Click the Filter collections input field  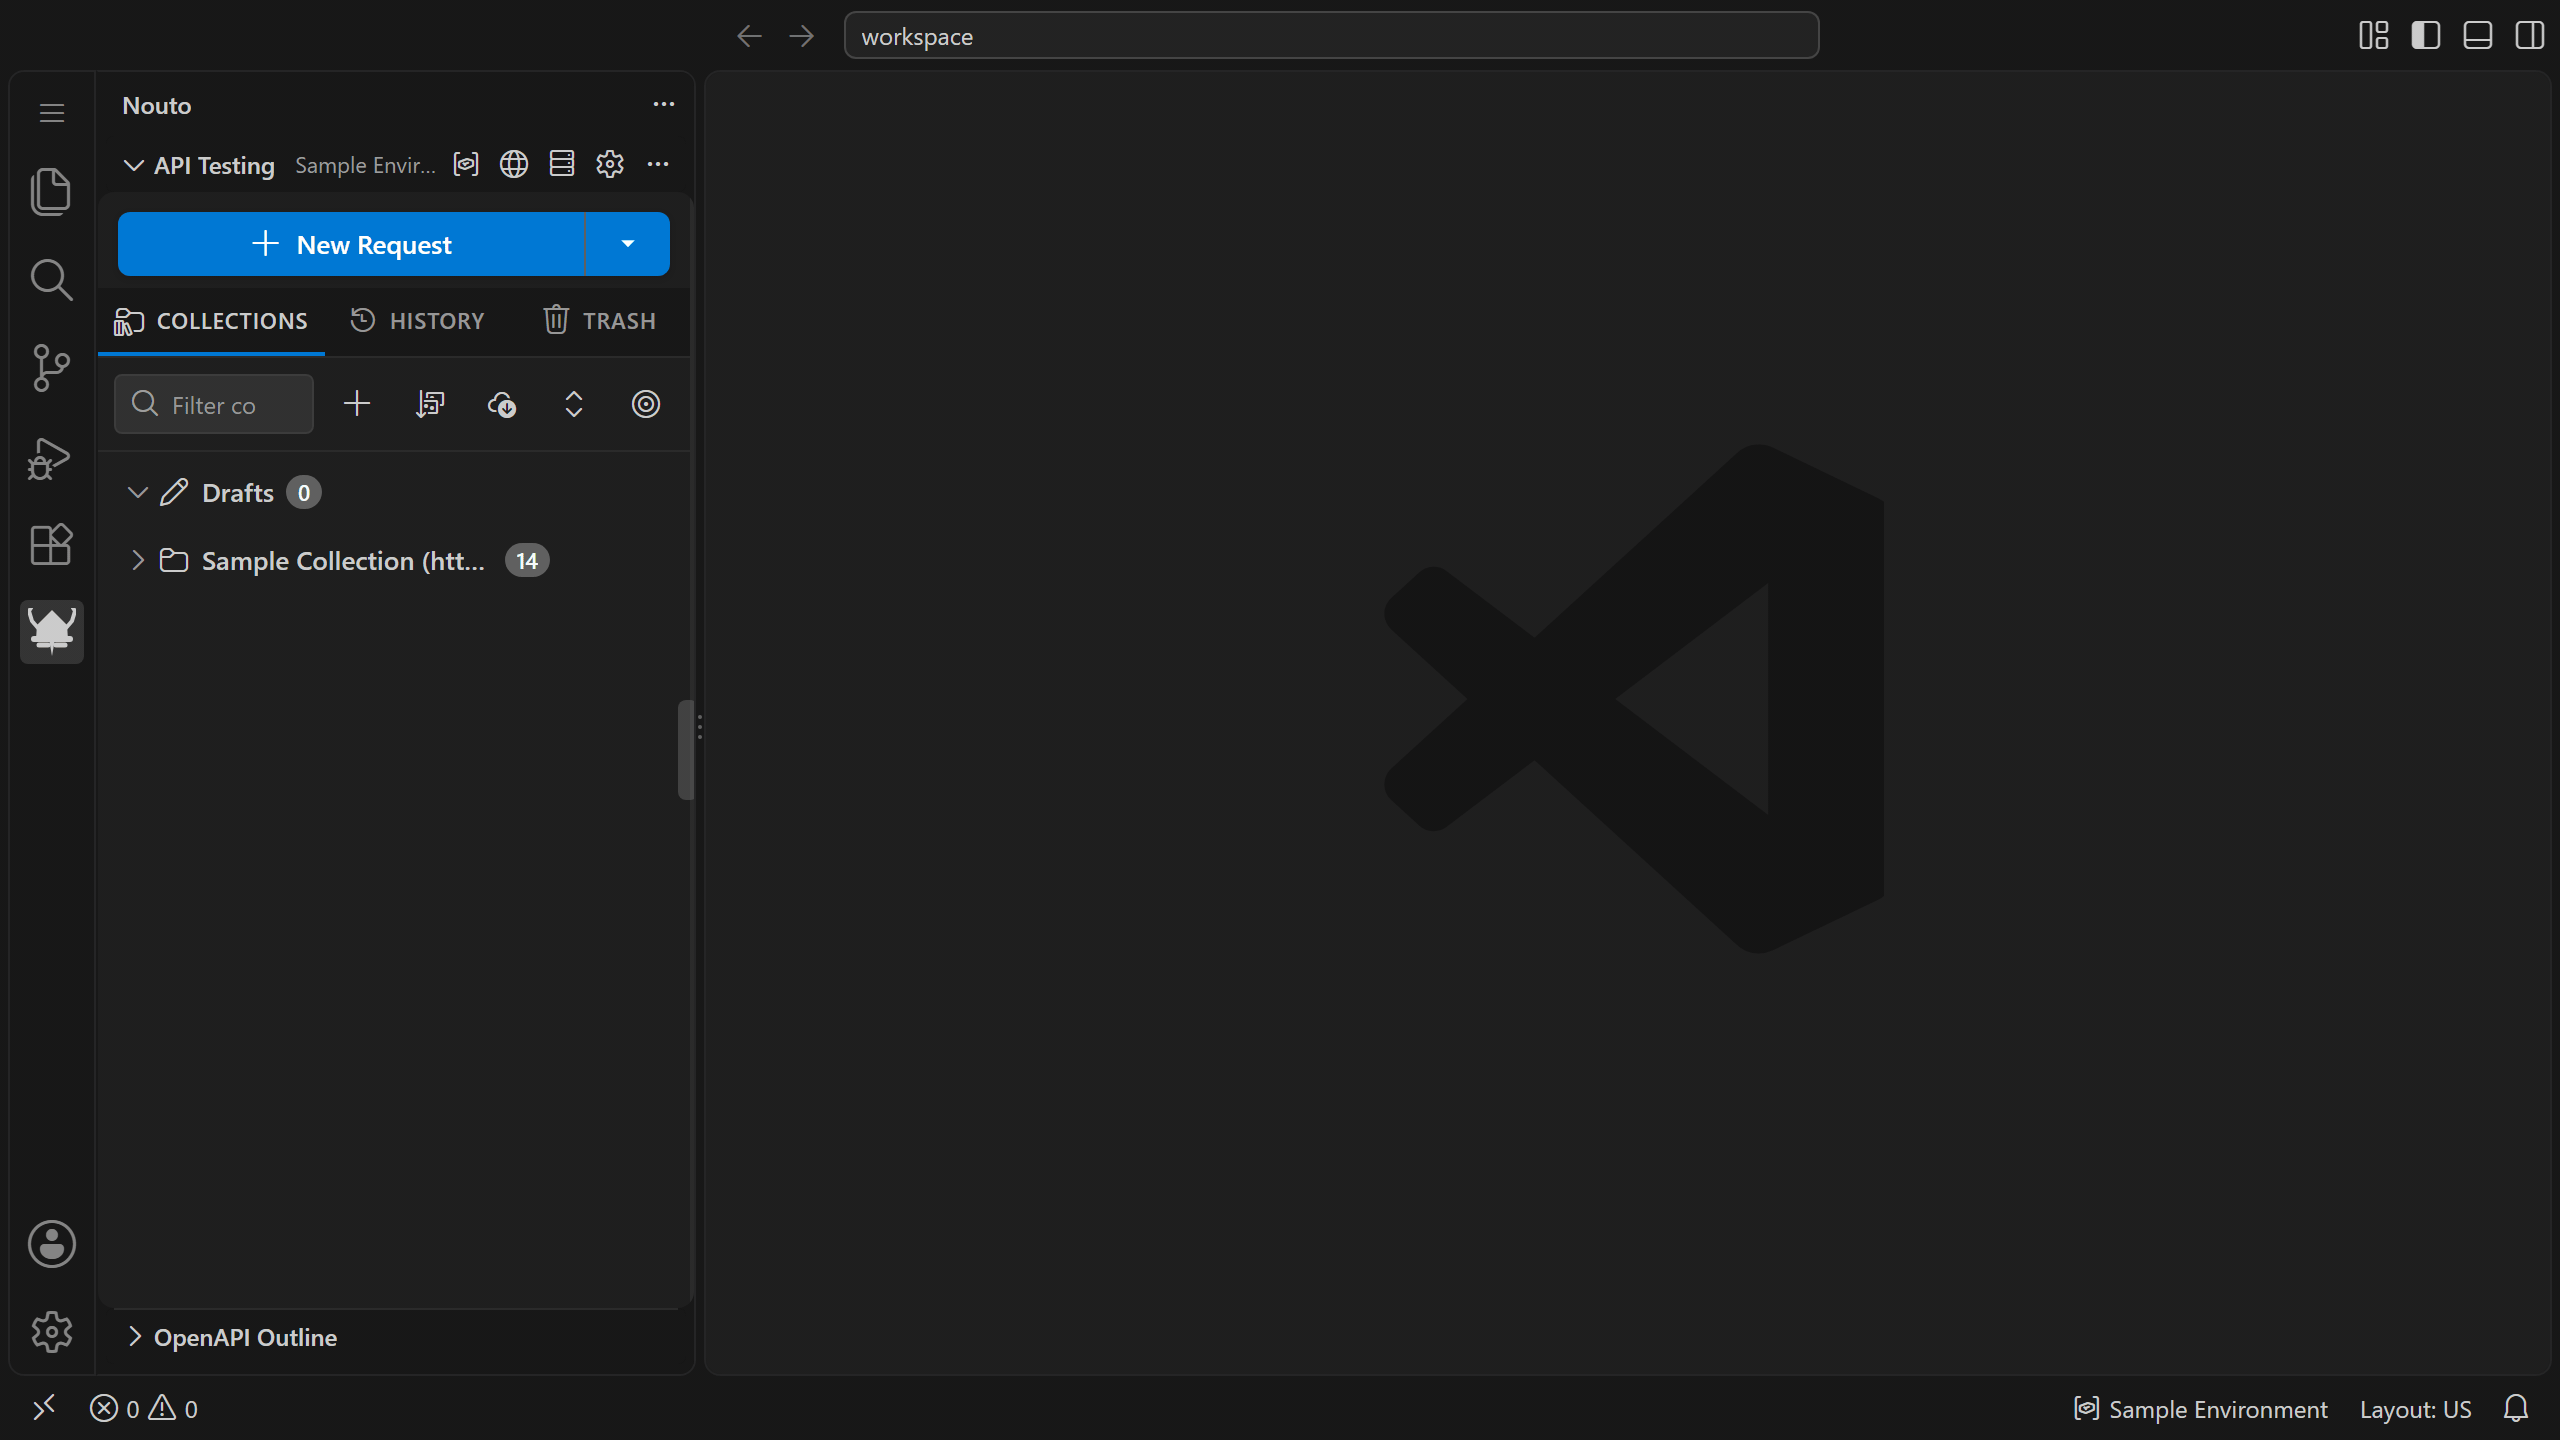coord(214,404)
